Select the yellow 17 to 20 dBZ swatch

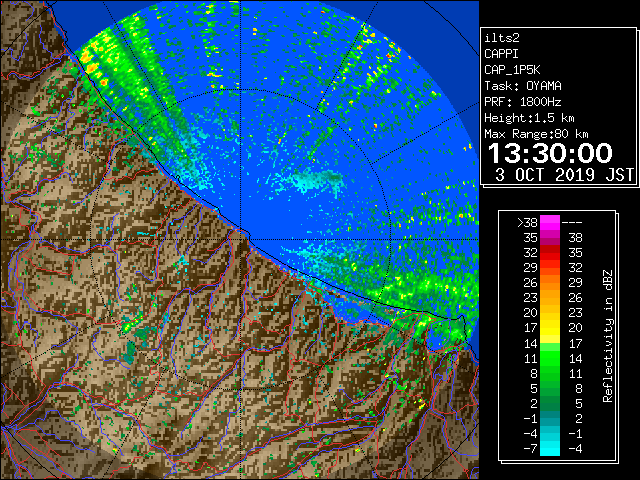tap(550, 328)
